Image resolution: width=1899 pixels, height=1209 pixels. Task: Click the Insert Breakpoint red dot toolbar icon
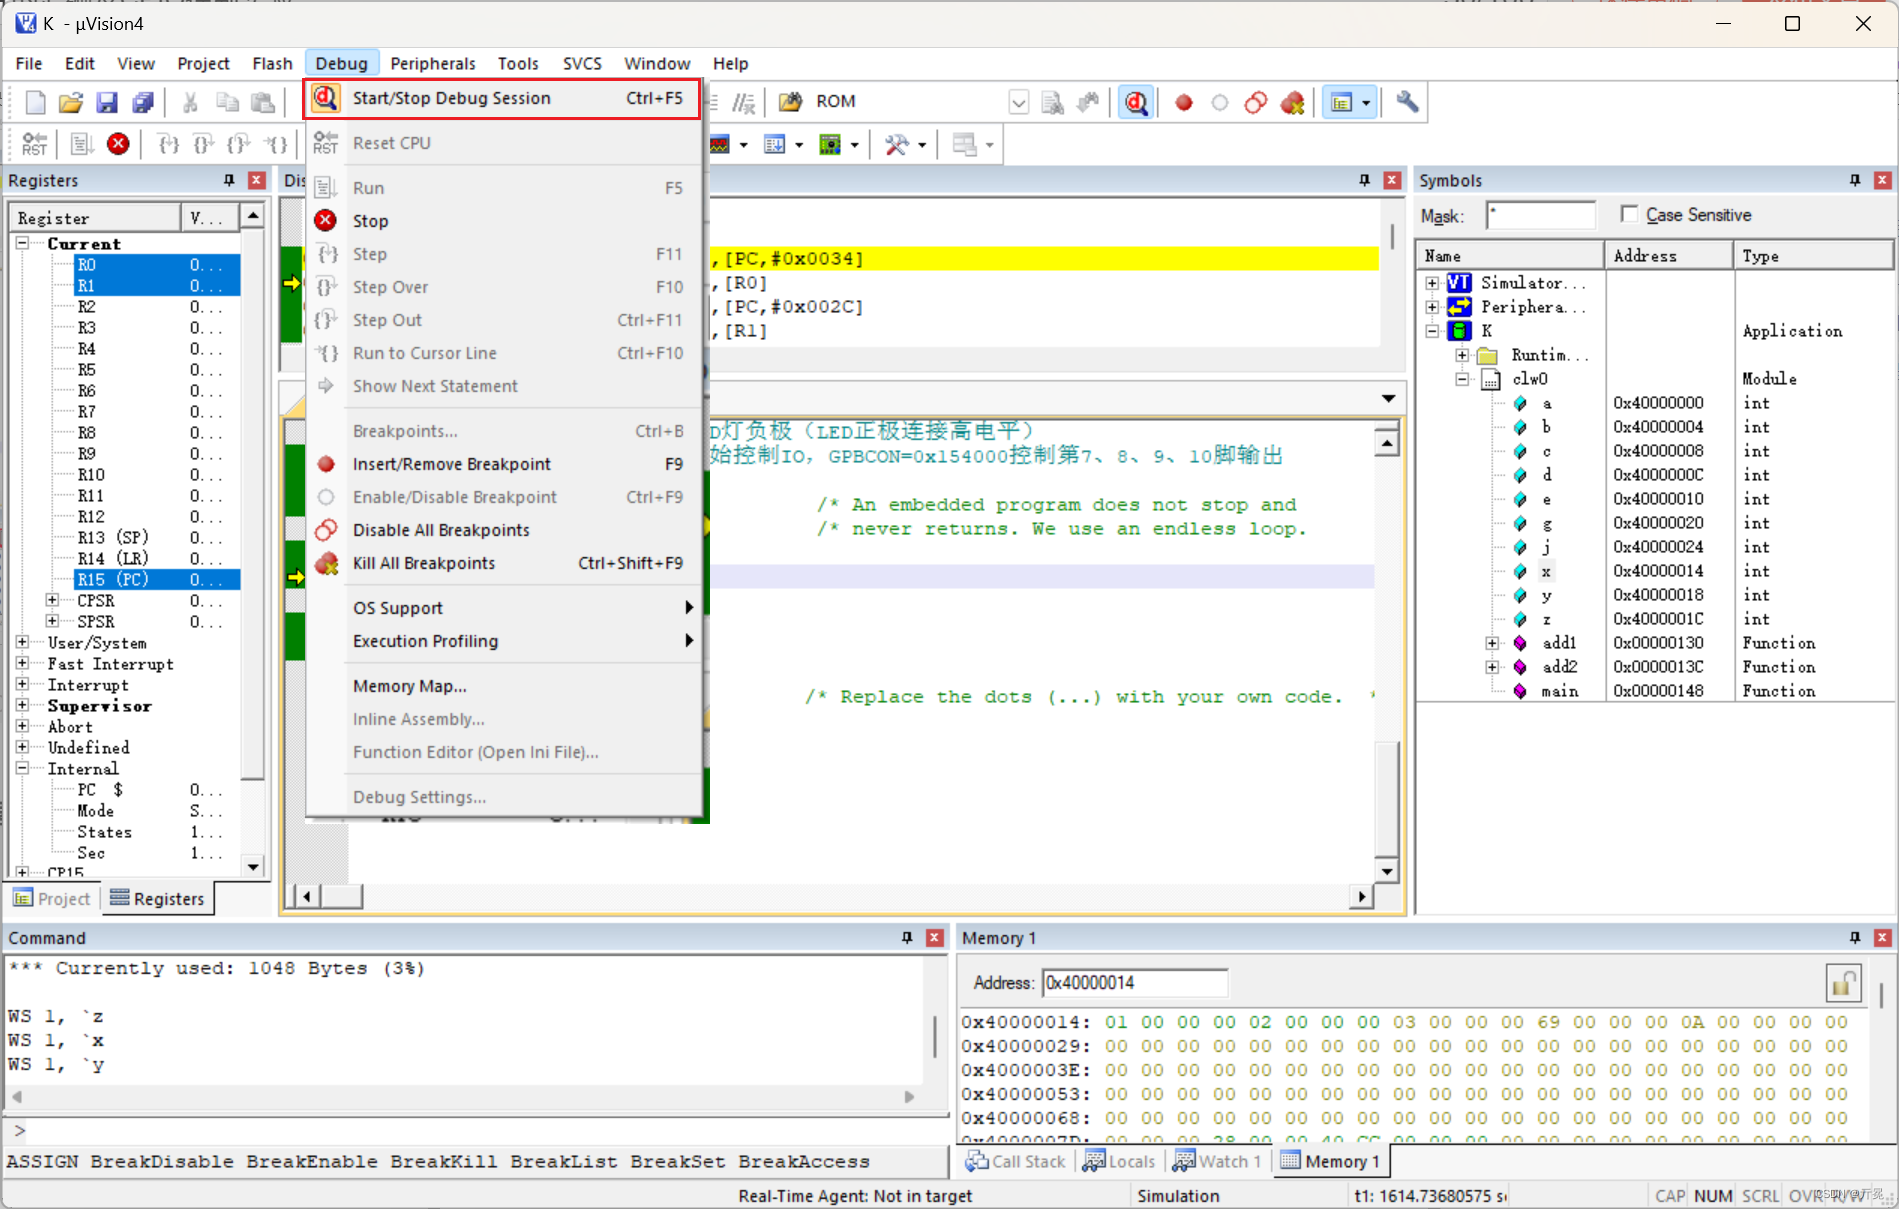1184,102
